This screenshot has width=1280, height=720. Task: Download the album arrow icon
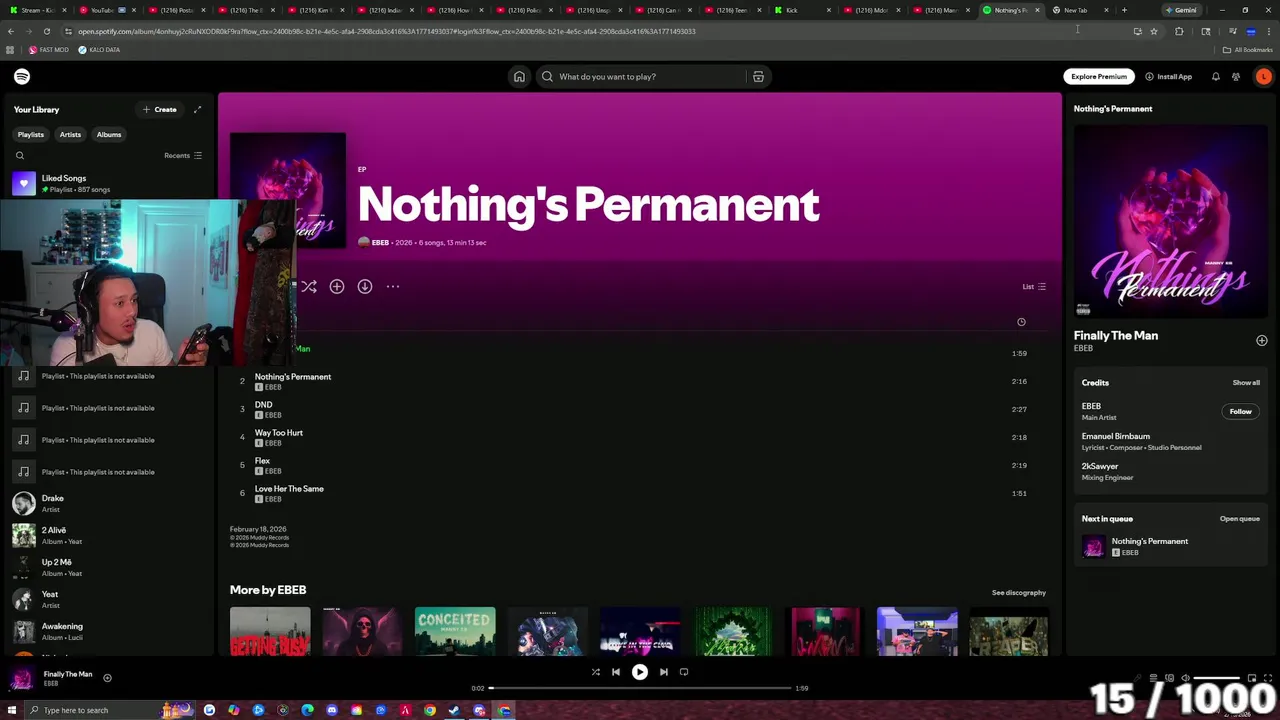365,286
